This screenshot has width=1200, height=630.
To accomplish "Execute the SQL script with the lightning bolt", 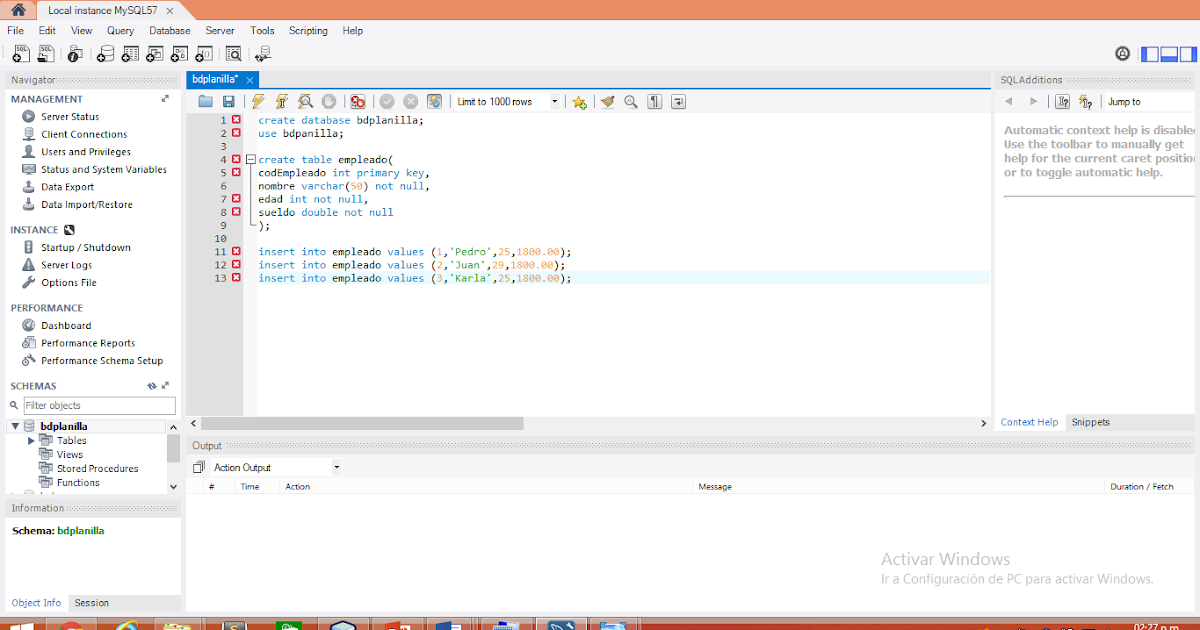I will coord(258,101).
